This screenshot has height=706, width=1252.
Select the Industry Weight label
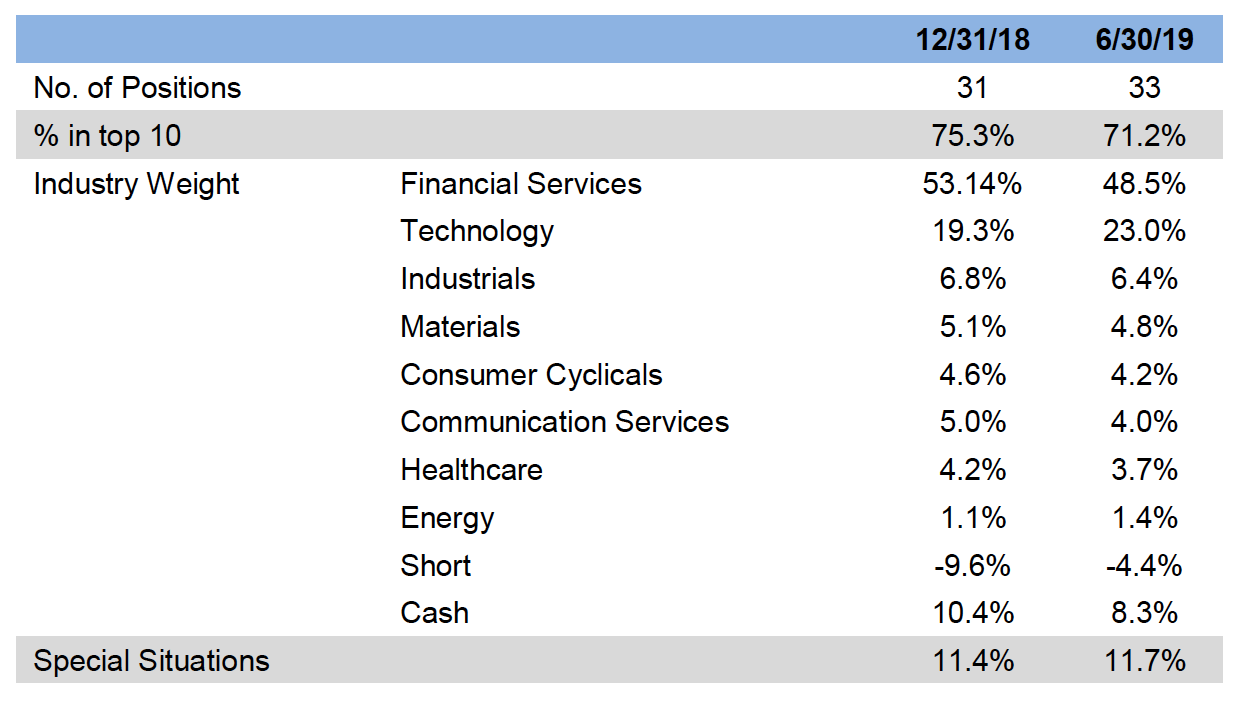[x=137, y=184]
